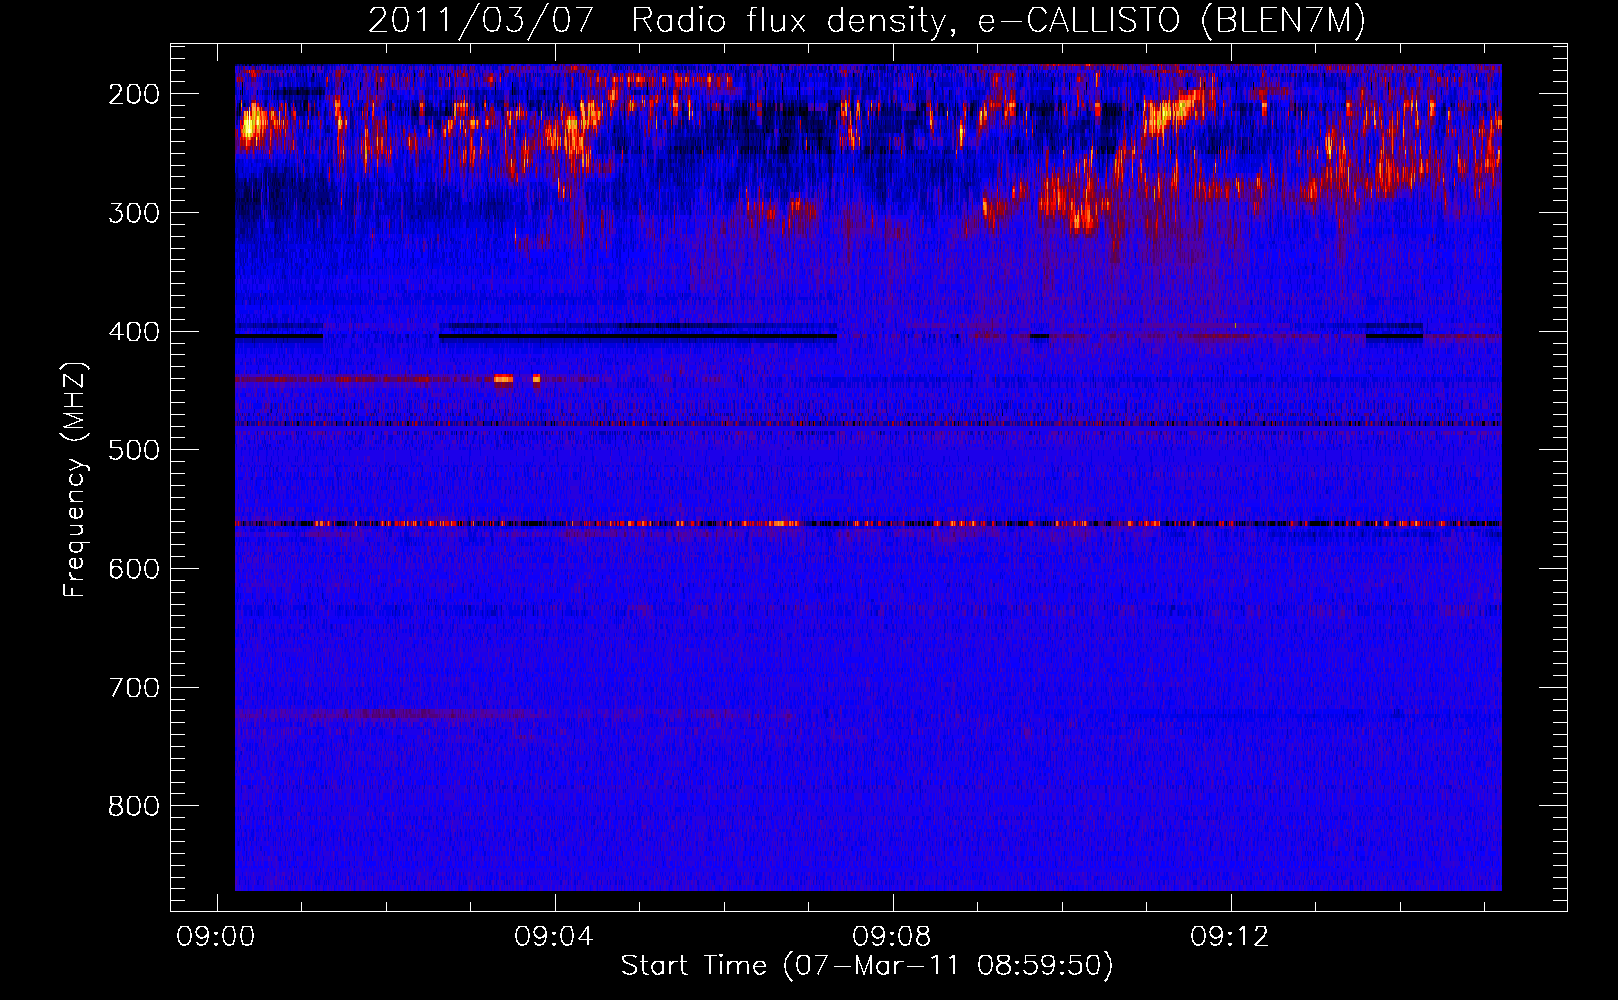Click the 500 frequency tick label
Image resolution: width=1618 pixels, height=1000 pixels.
[134, 450]
